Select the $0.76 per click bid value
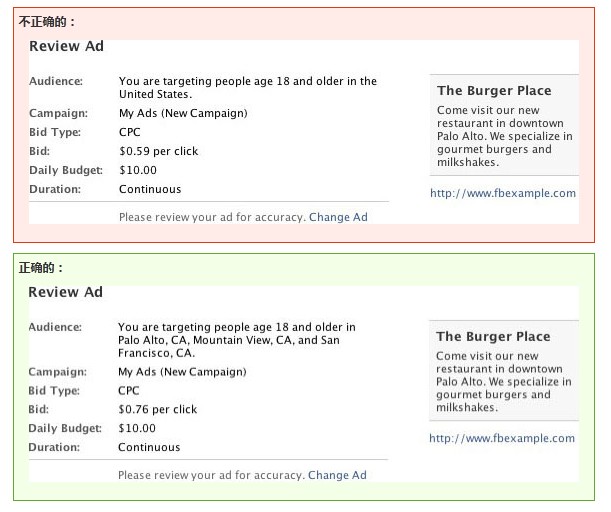Viewport: 611px width, 512px height. coord(157,409)
